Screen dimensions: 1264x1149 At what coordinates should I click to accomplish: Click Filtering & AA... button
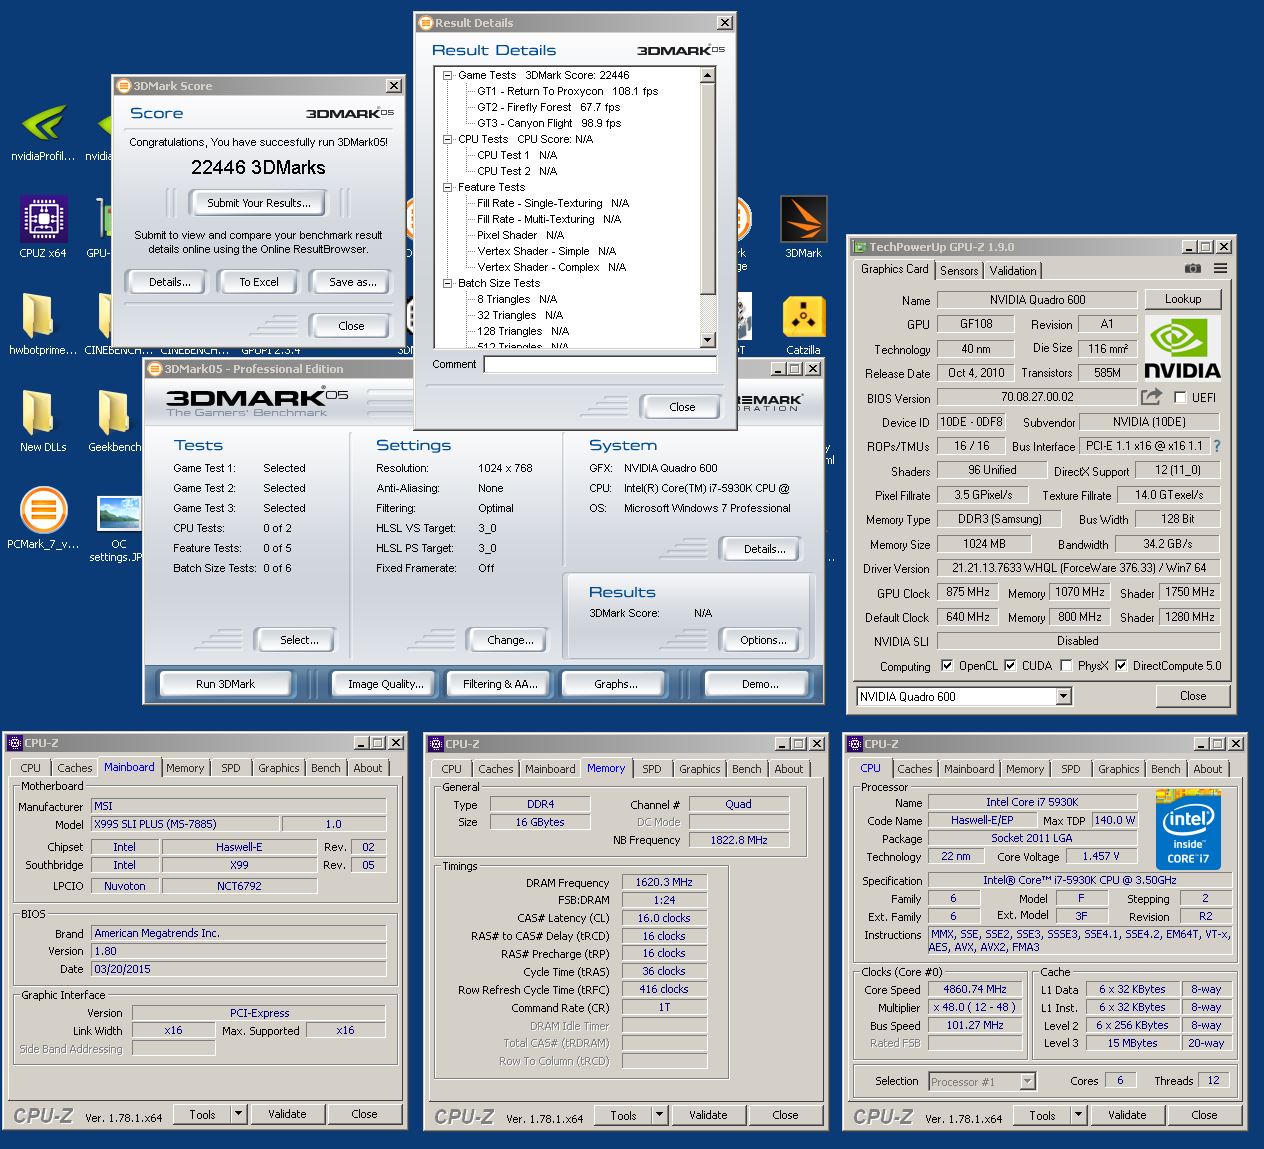501,684
